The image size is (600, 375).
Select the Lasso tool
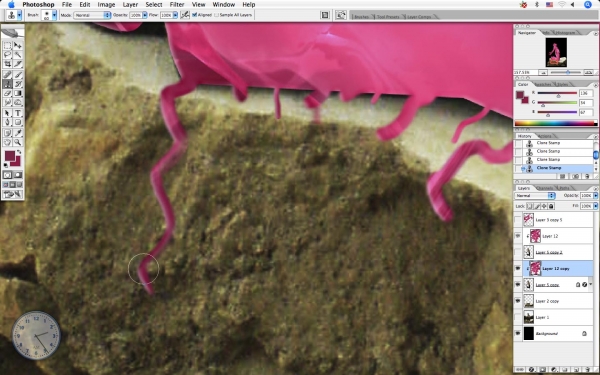[7, 55]
